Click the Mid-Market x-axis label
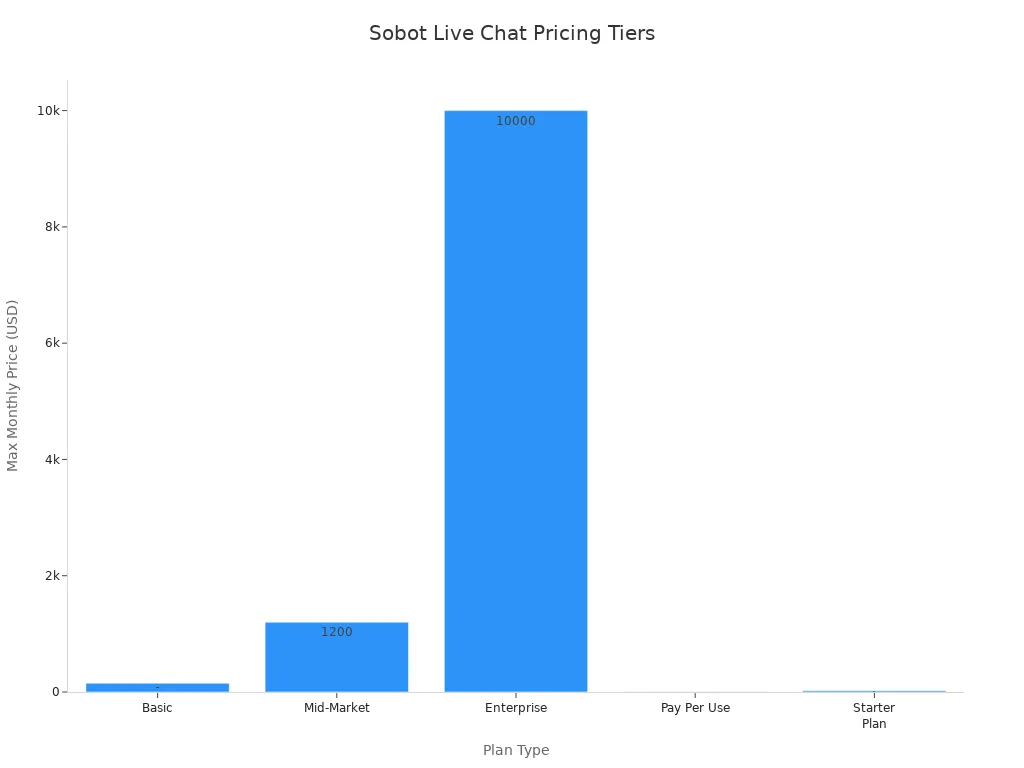This screenshot has height=768, width=1024. (x=337, y=707)
